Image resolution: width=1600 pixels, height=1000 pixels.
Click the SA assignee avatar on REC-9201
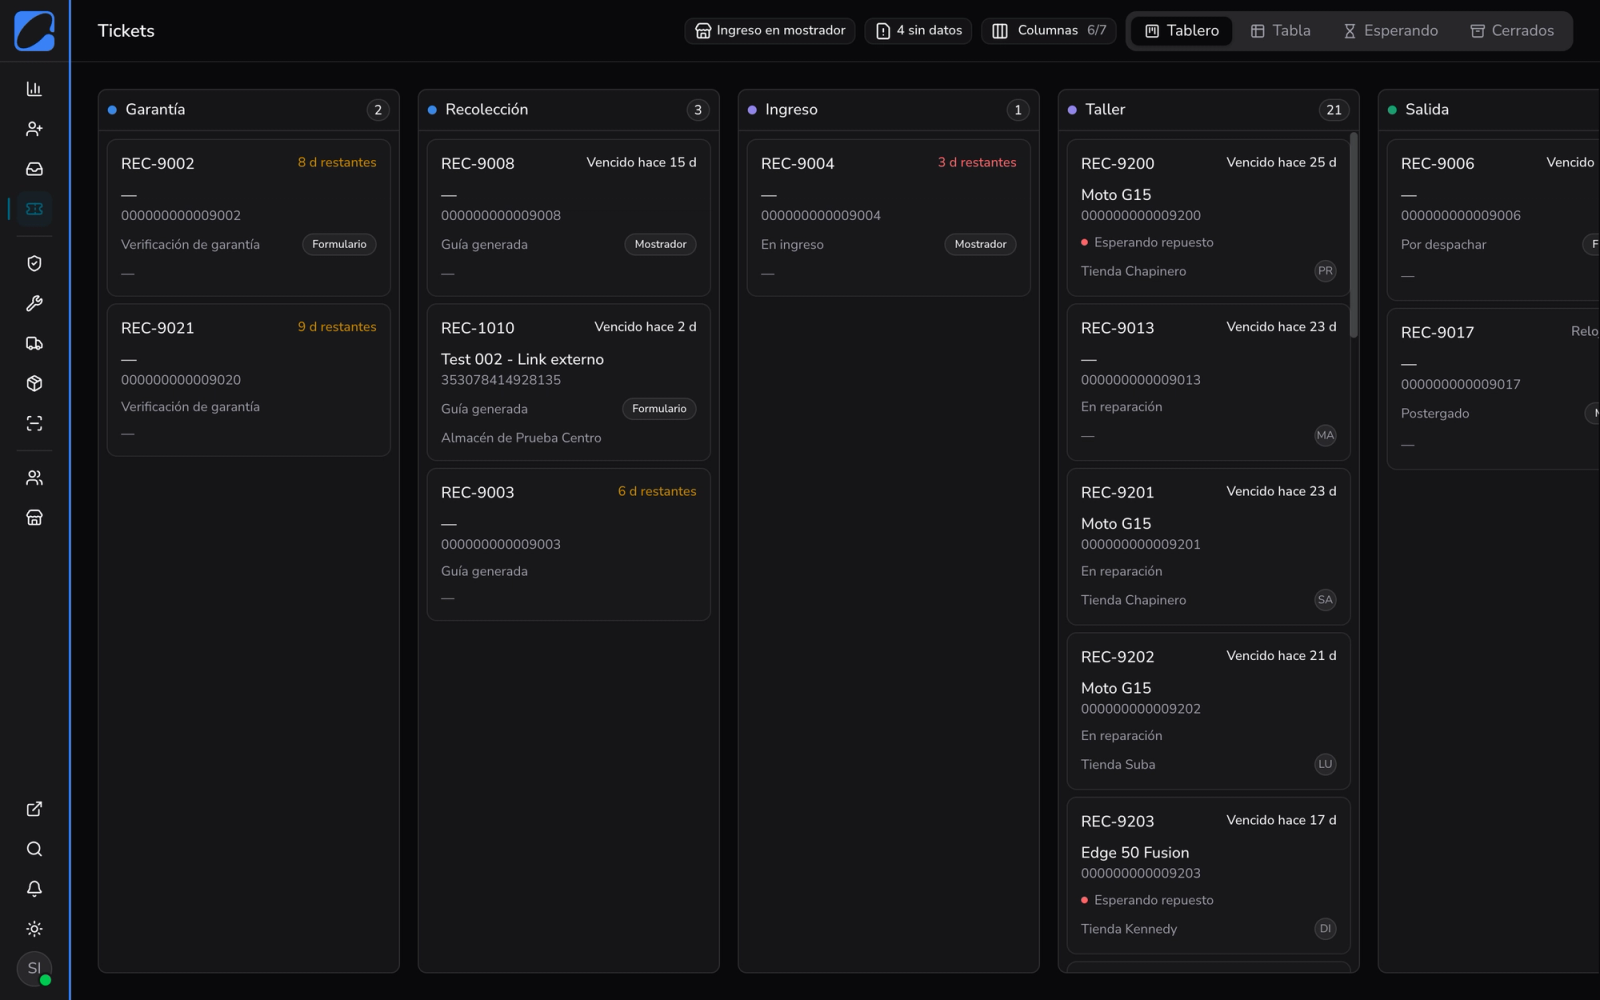pyautogui.click(x=1325, y=600)
